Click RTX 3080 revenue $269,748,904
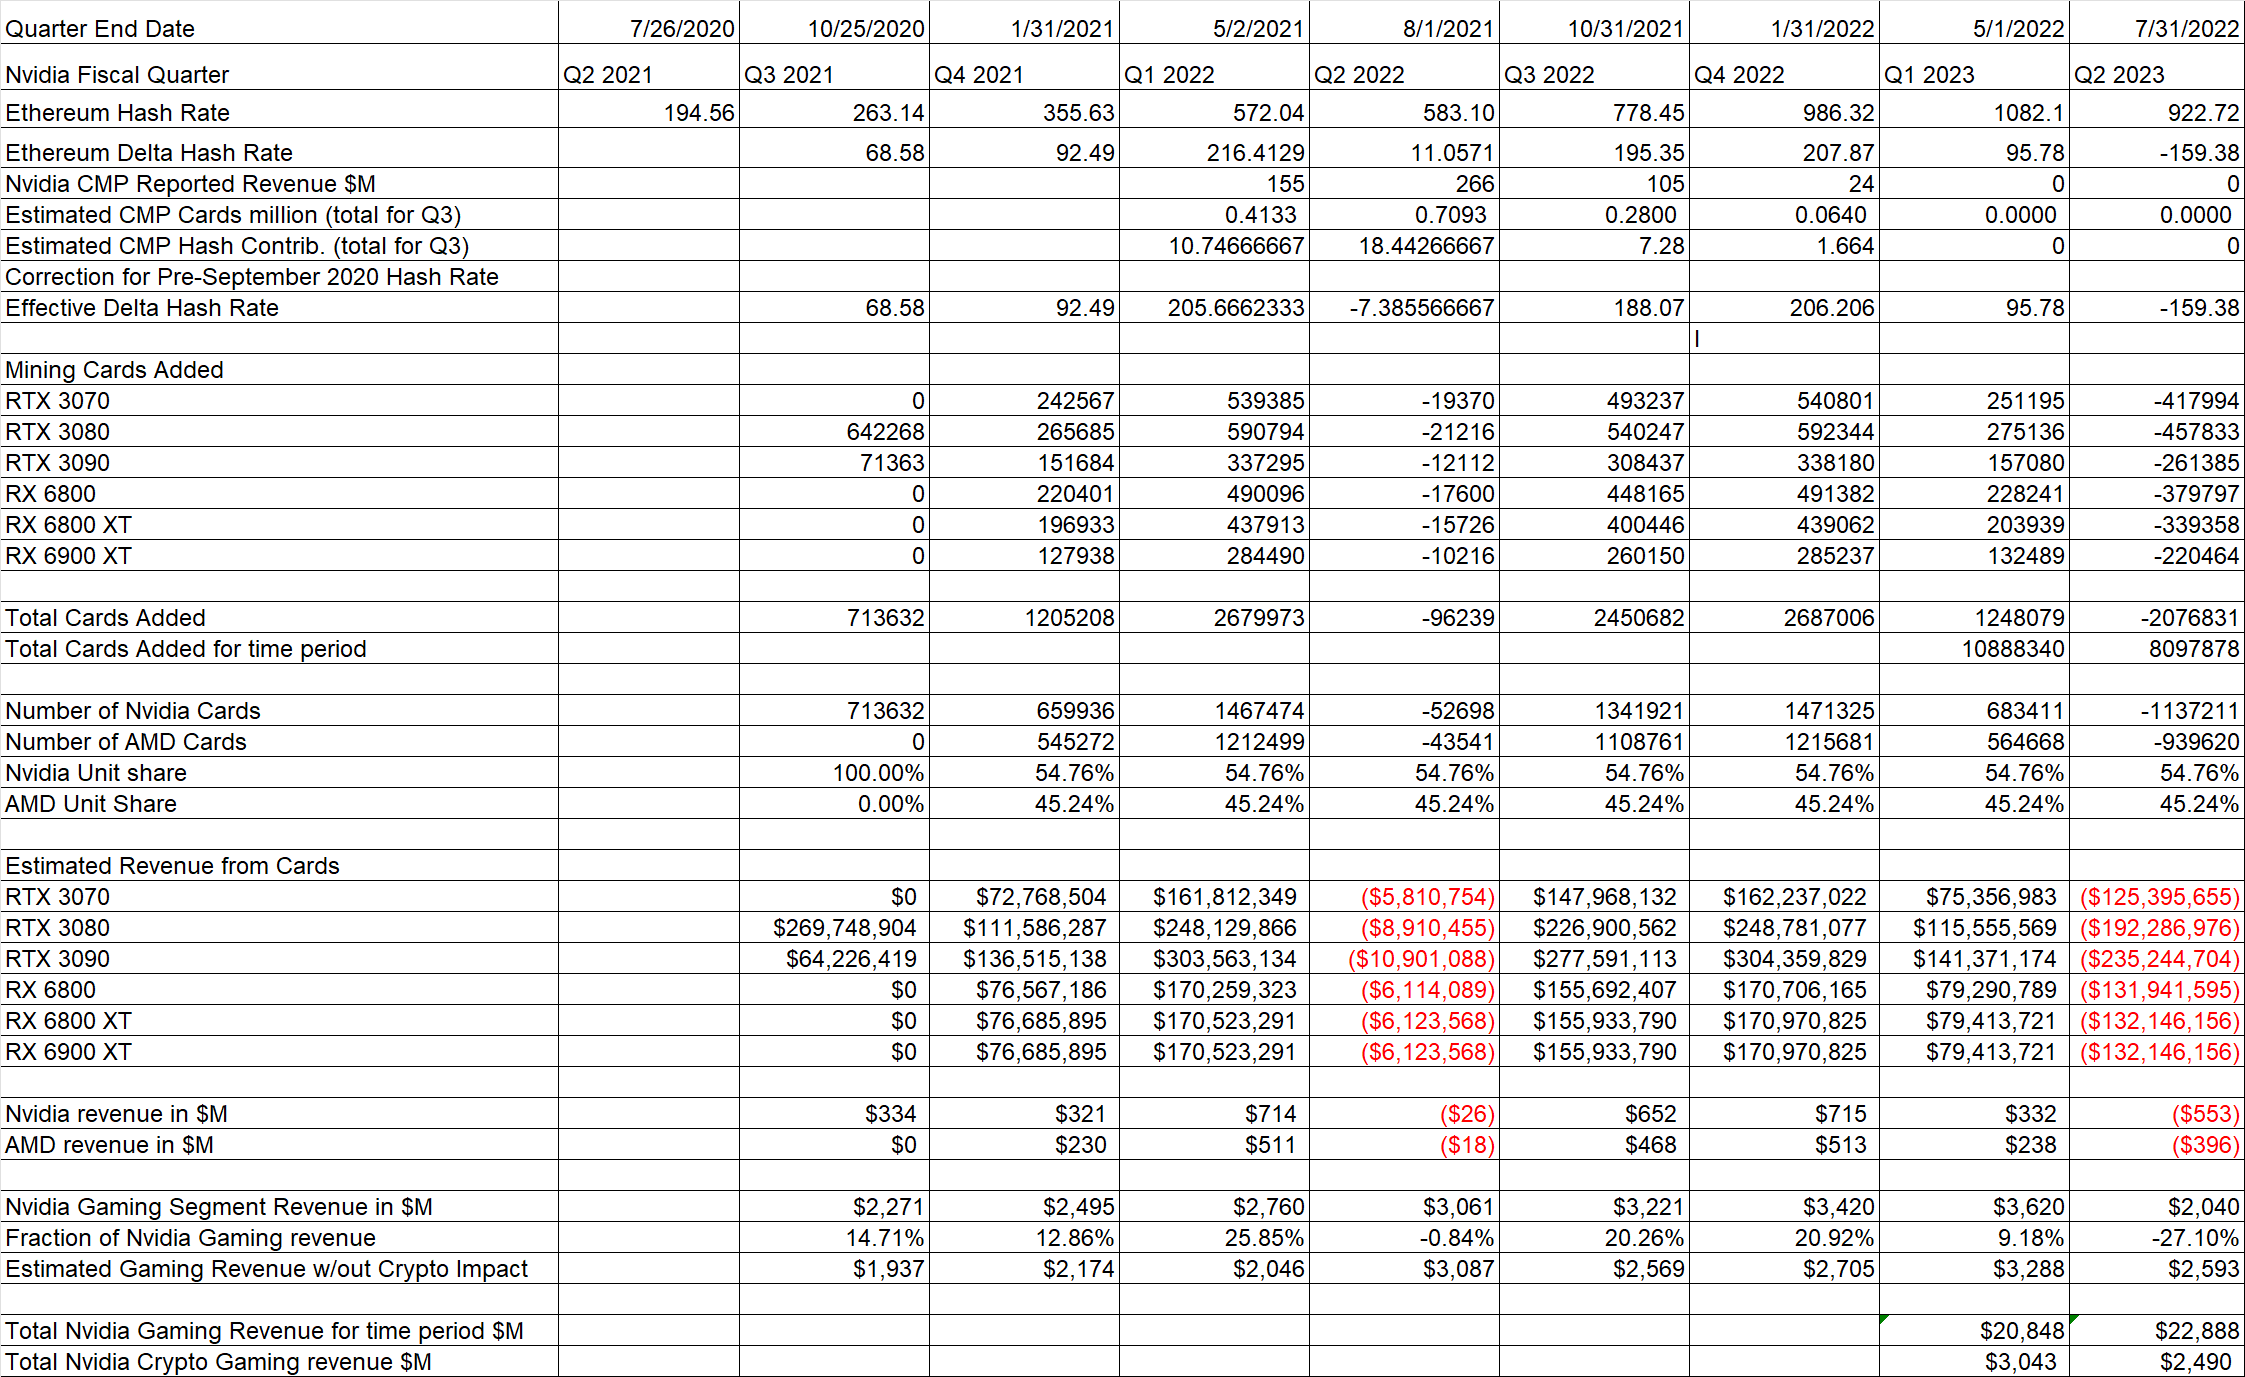Image resolution: width=2245 pixels, height=1377 pixels. pos(834,927)
